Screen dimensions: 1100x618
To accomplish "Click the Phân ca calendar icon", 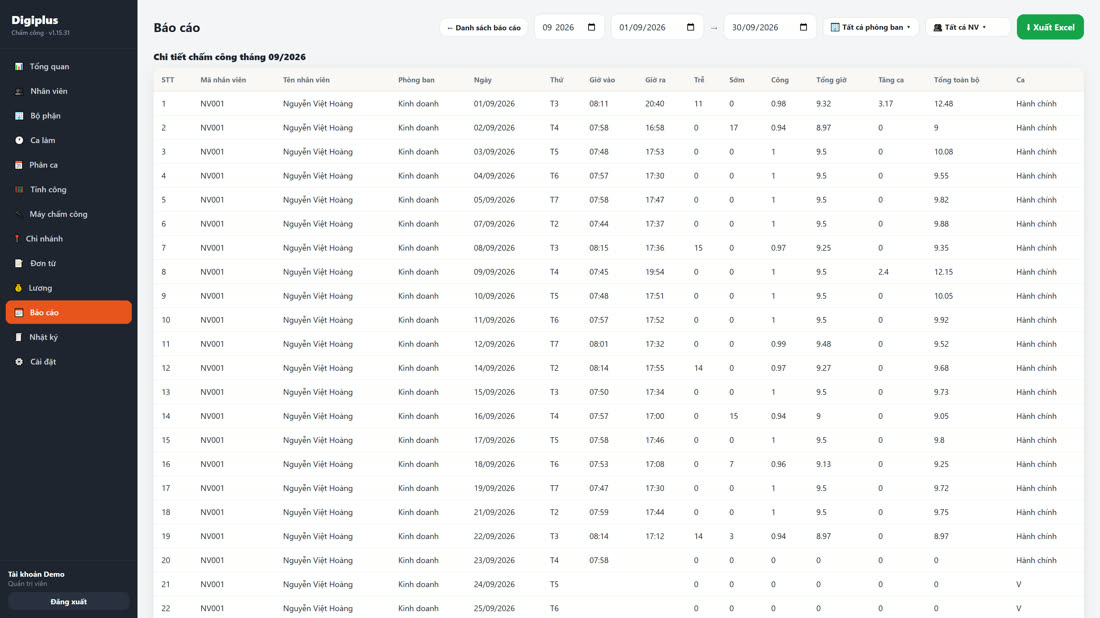I will 19,165.
